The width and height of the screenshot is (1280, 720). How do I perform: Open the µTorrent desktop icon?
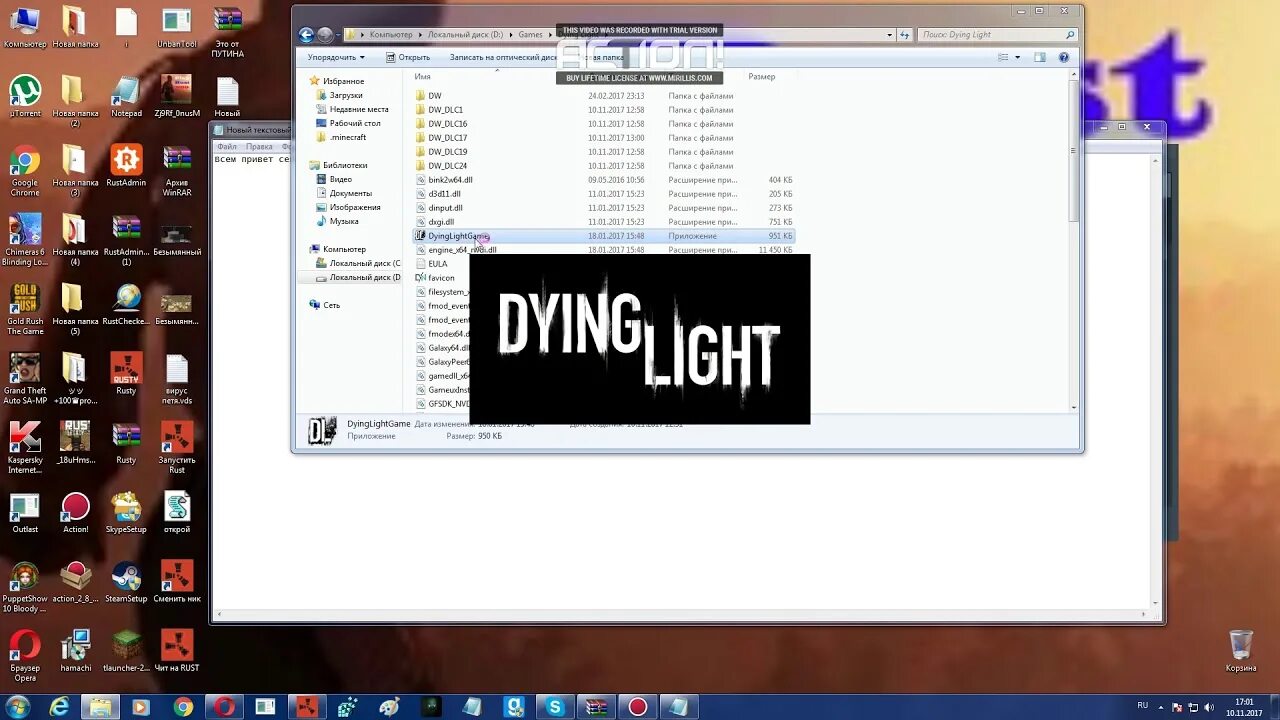[25, 97]
